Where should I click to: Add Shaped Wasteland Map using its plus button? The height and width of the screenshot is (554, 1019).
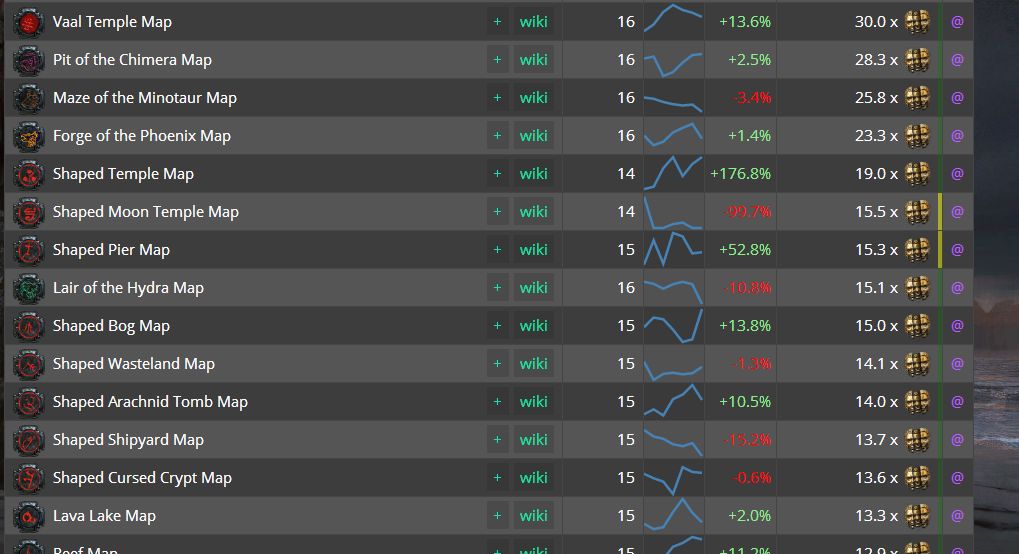tap(497, 364)
